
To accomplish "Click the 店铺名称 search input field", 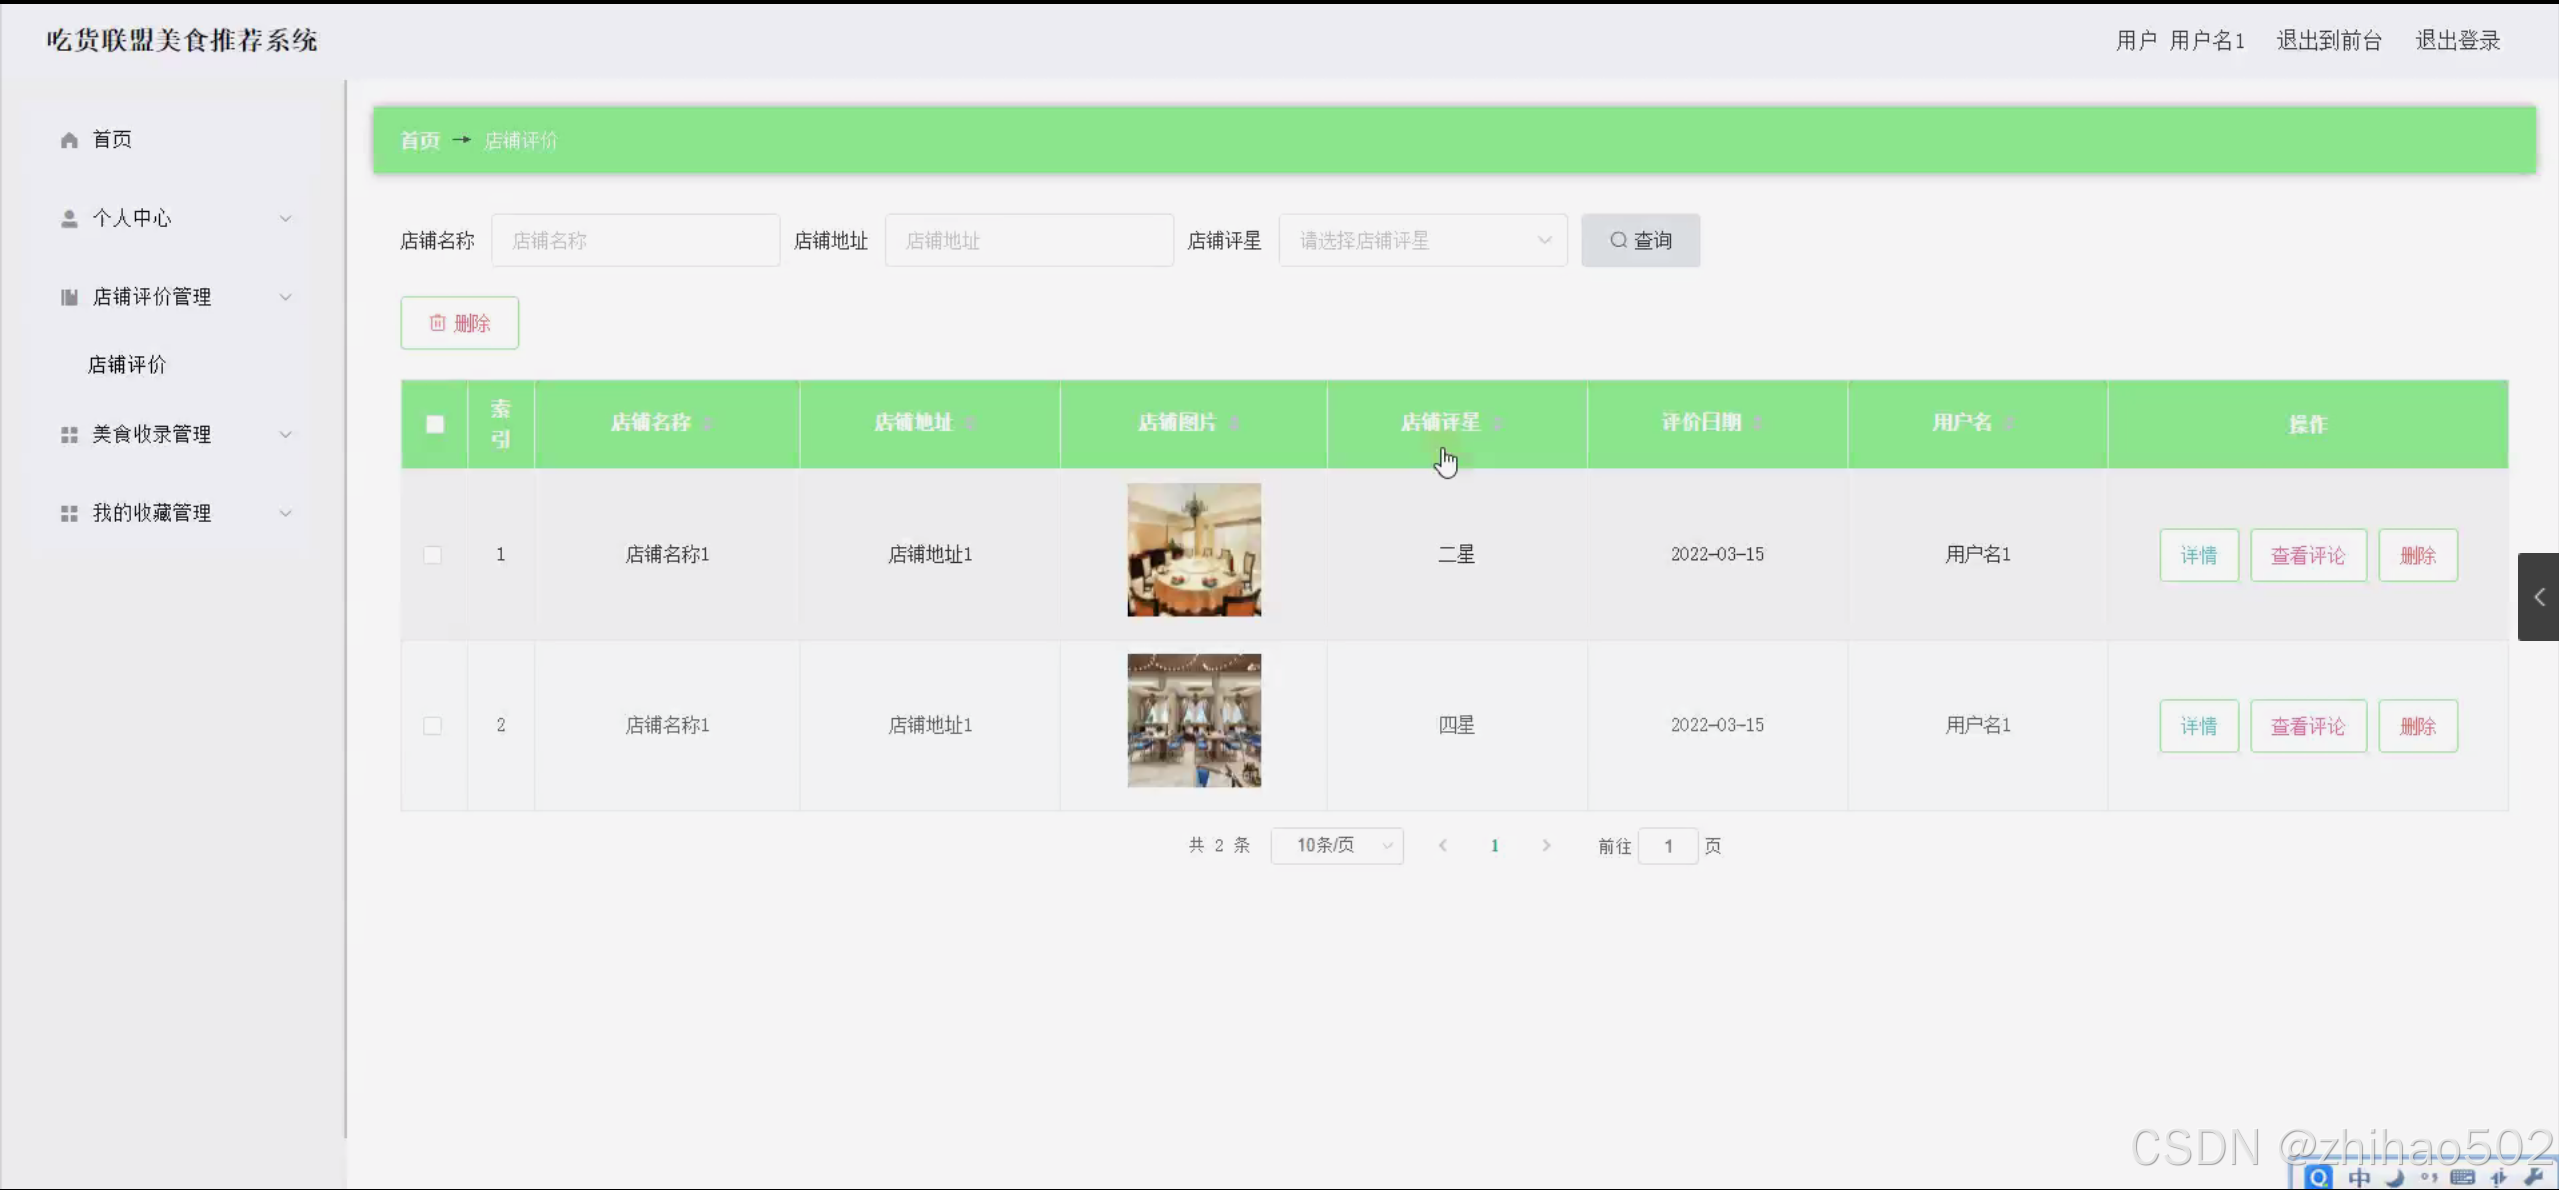I will [x=635, y=240].
